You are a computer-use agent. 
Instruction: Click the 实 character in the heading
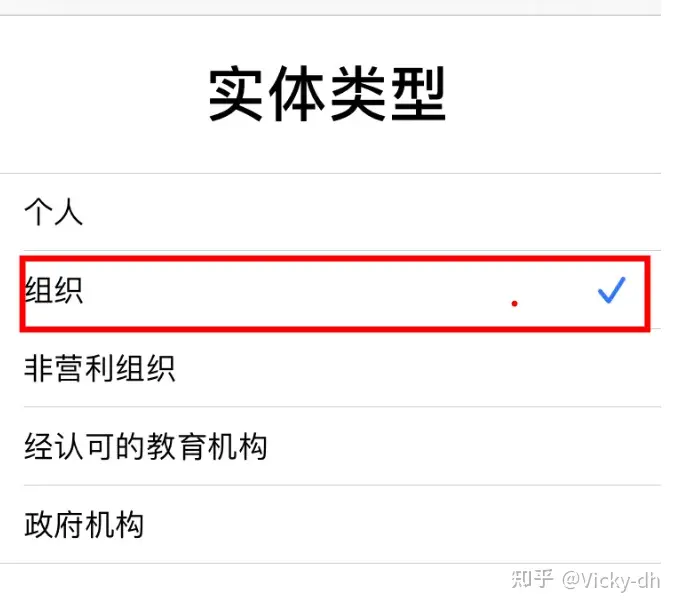237,96
